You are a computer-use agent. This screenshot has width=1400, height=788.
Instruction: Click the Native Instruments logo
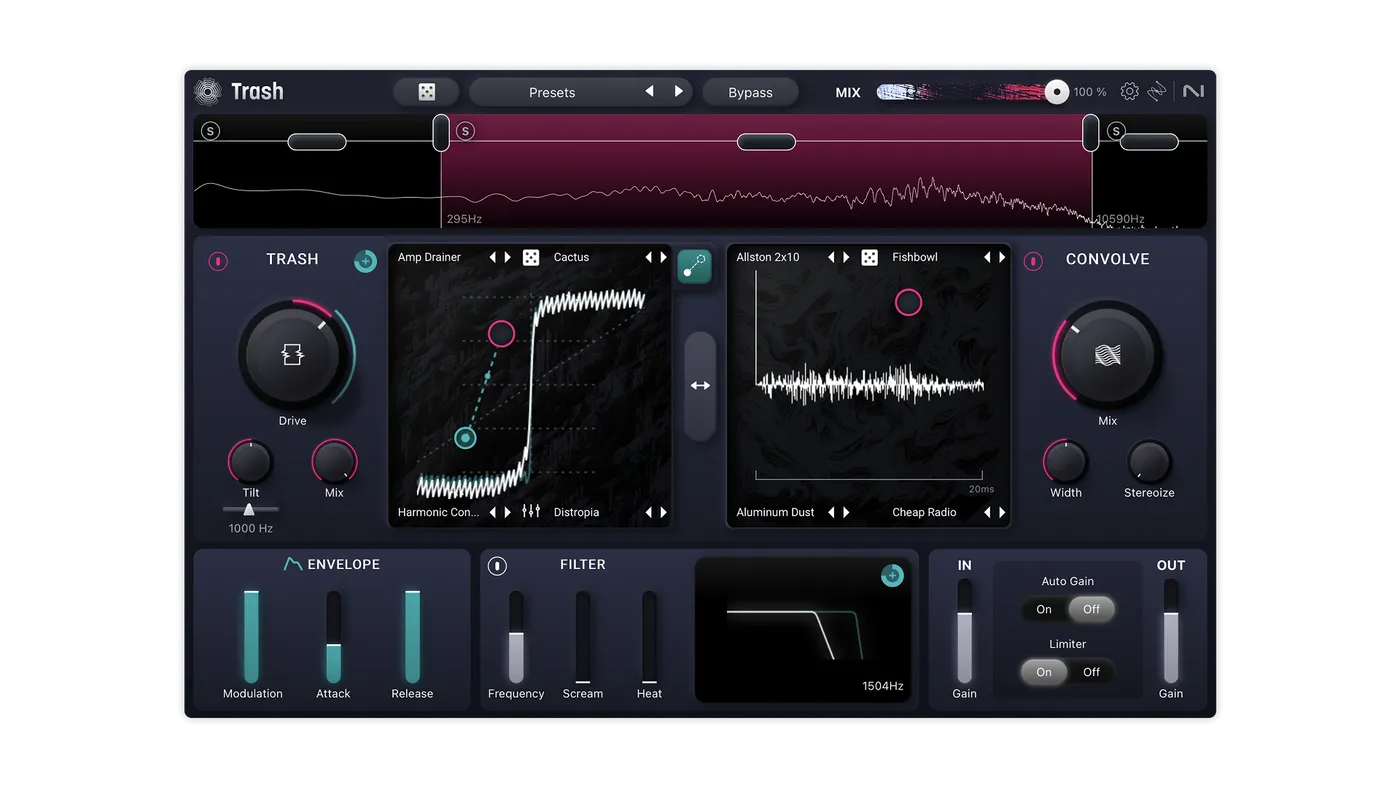click(1193, 91)
